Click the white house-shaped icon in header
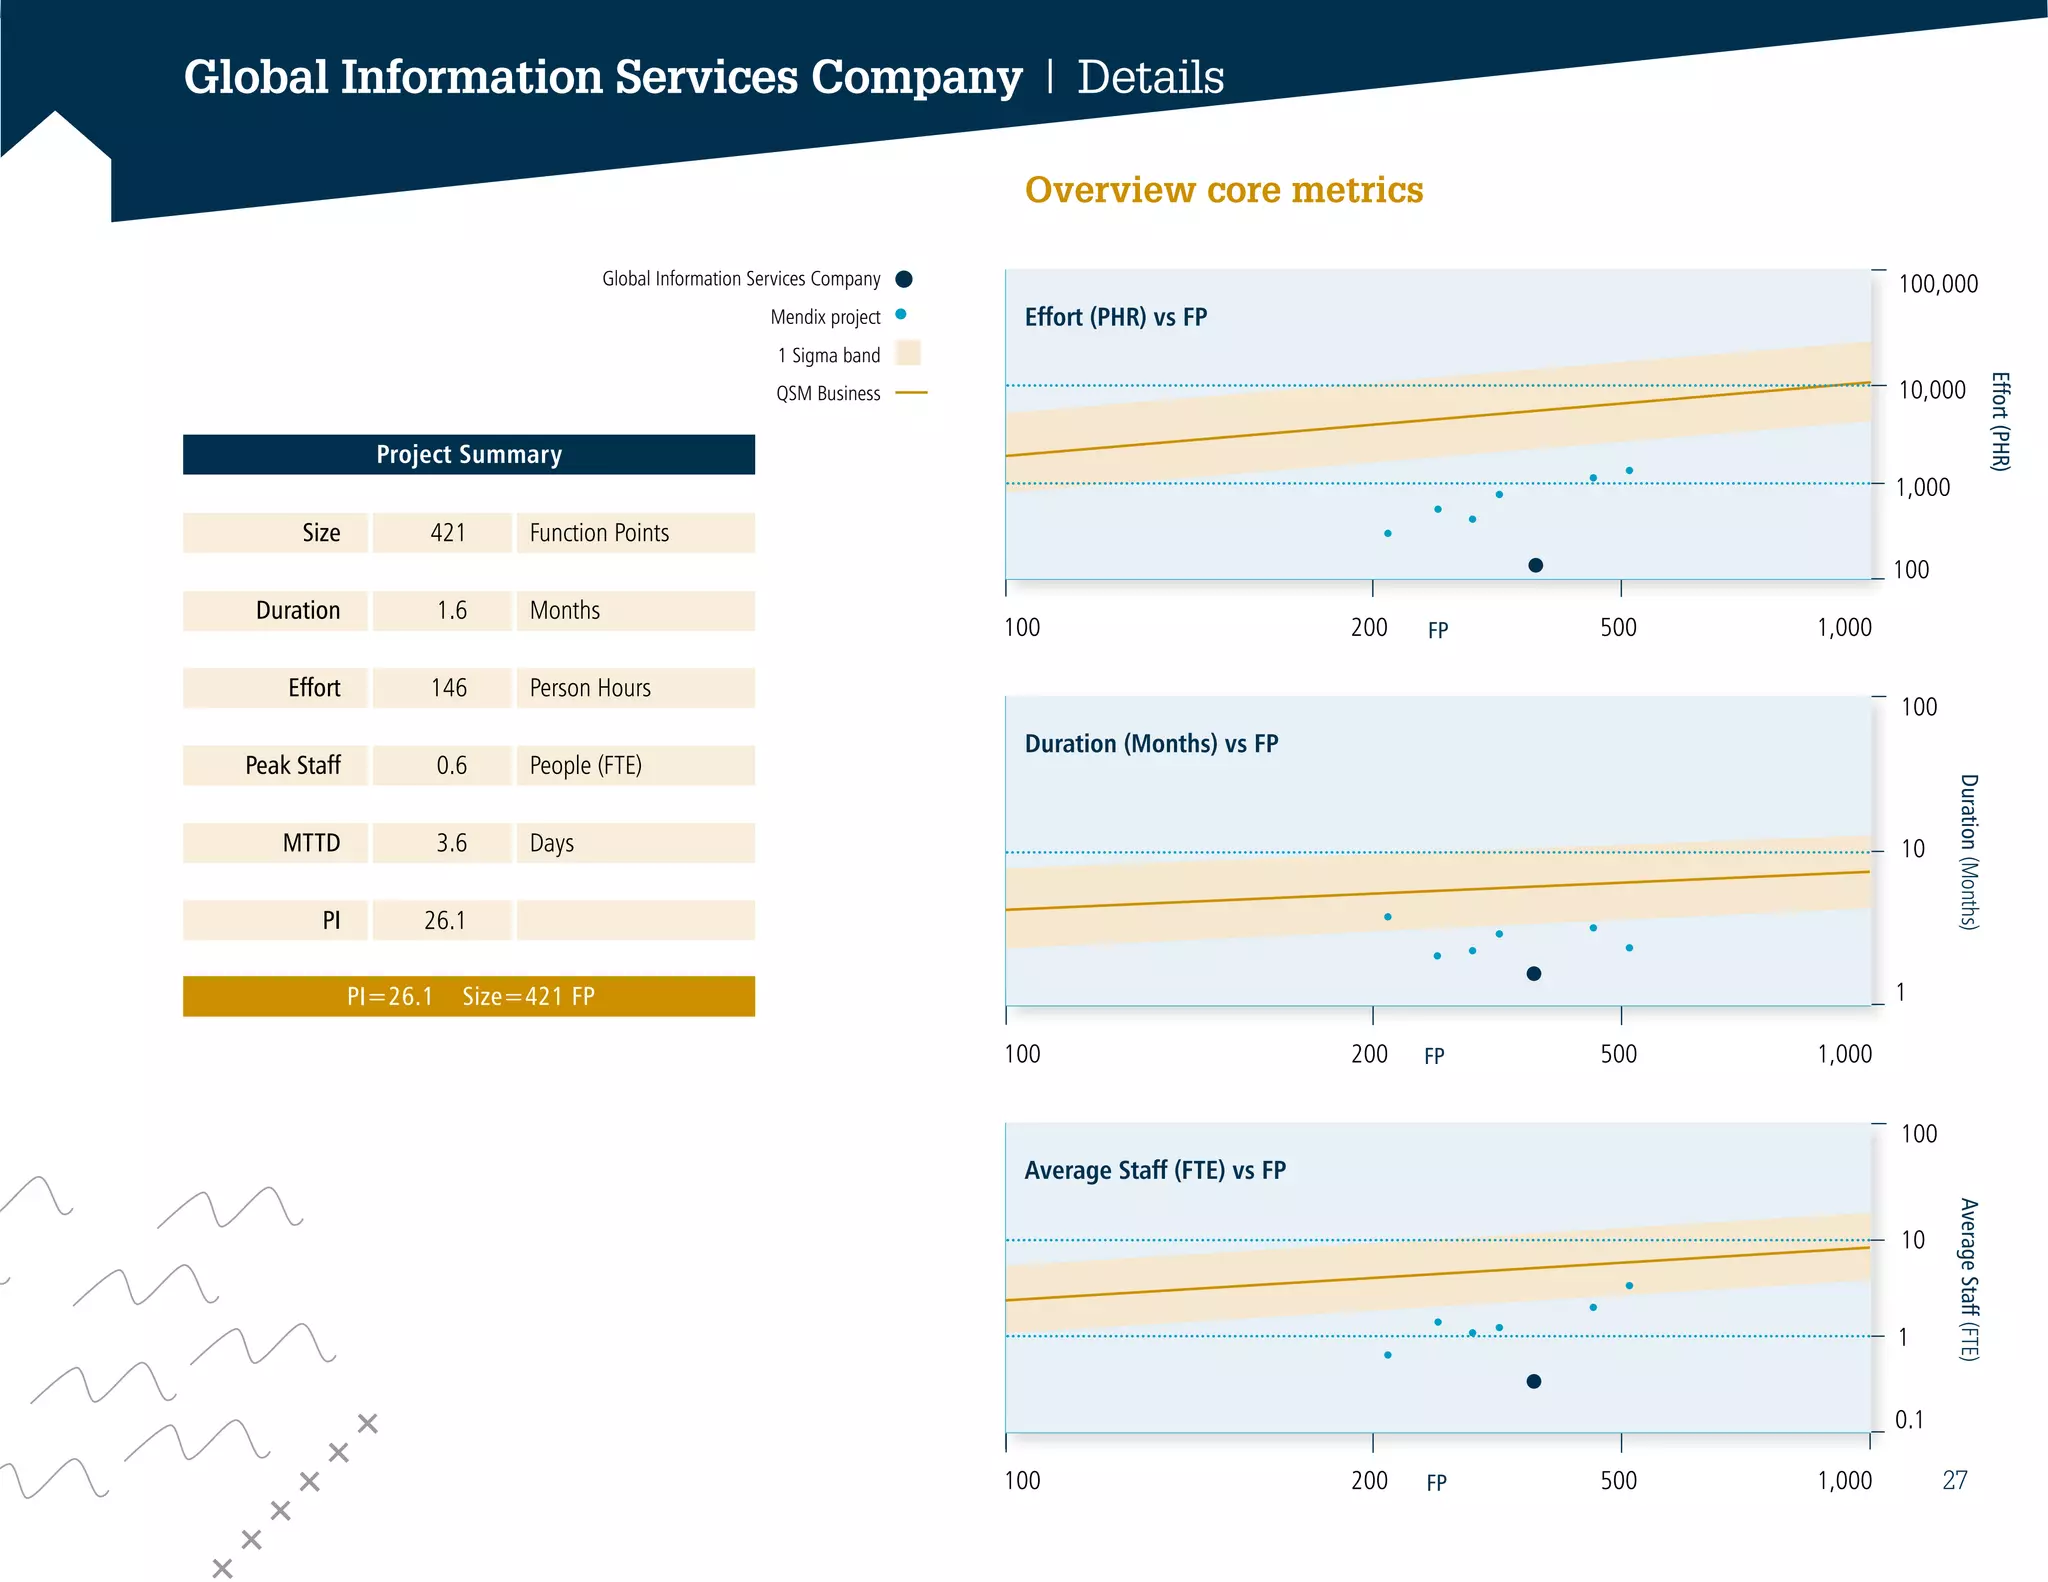Image resolution: width=2048 pixels, height=1582 pixels. (x=56, y=160)
